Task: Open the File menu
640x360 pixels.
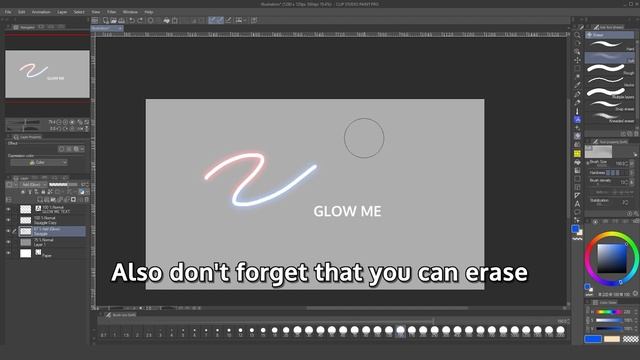Action: (x=8, y=12)
